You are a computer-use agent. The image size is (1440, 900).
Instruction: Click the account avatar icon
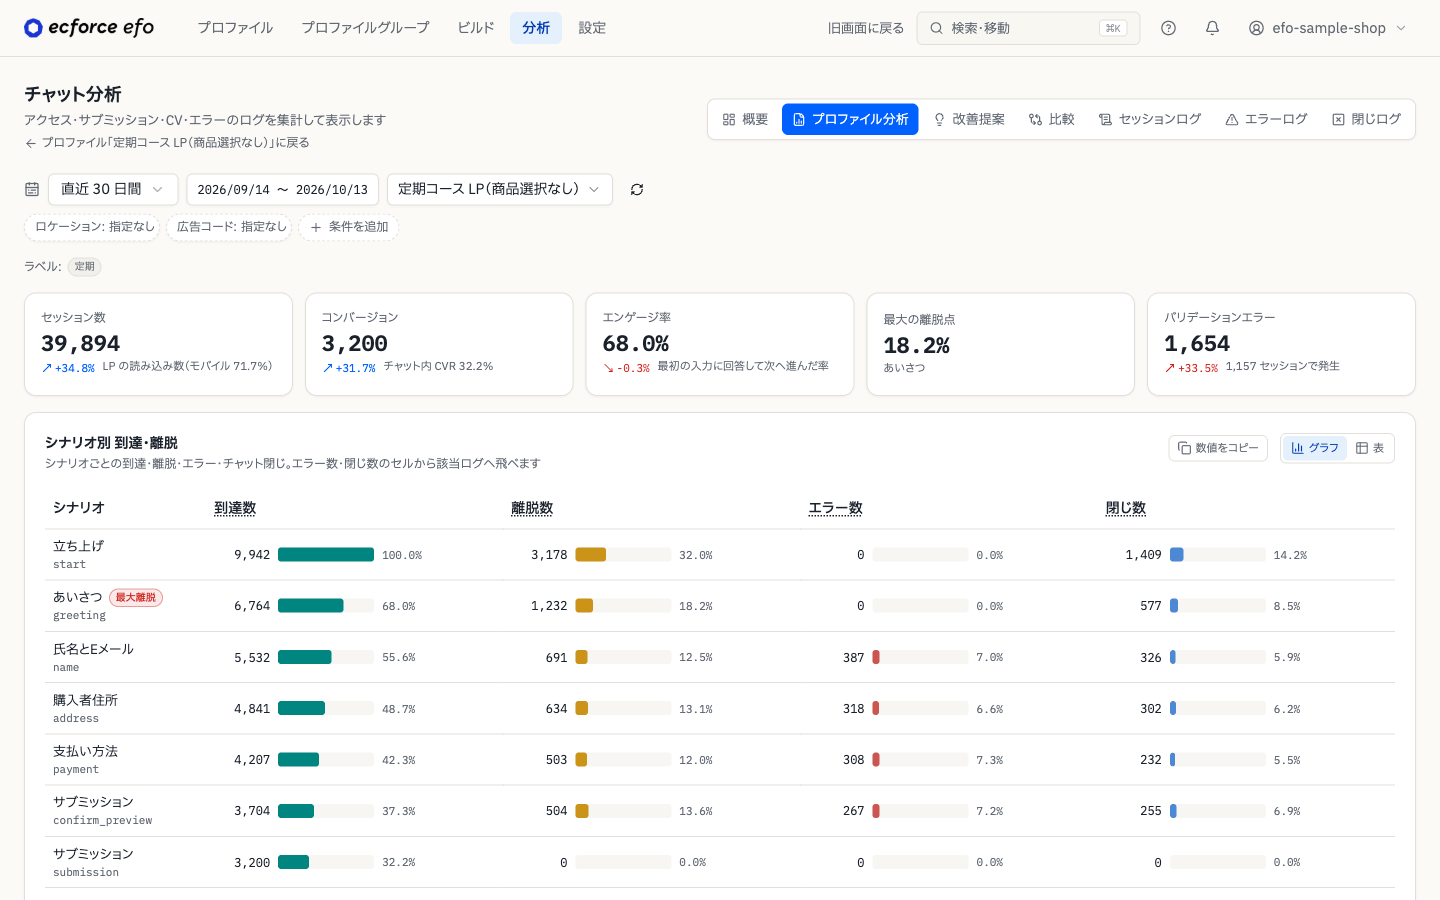(1256, 28)
